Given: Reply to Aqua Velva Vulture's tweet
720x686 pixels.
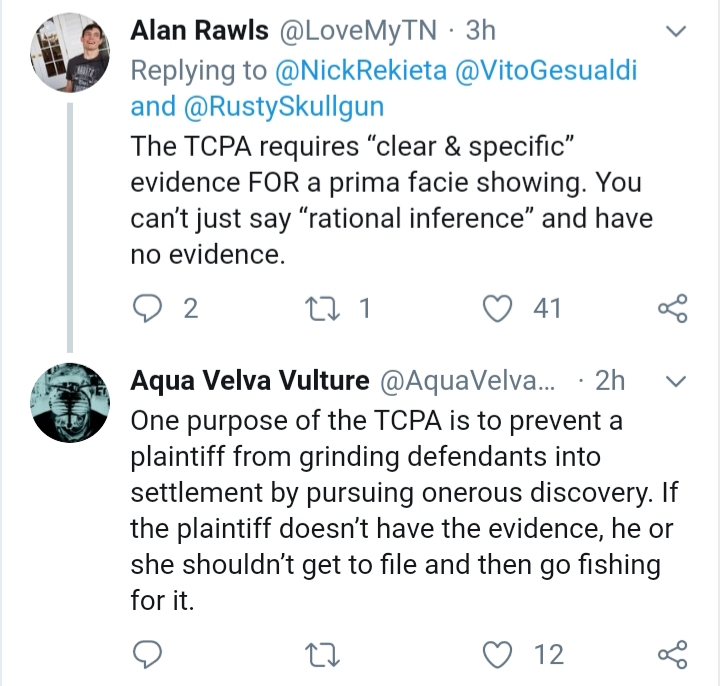Looking at the screenshot, I should 147,654.
